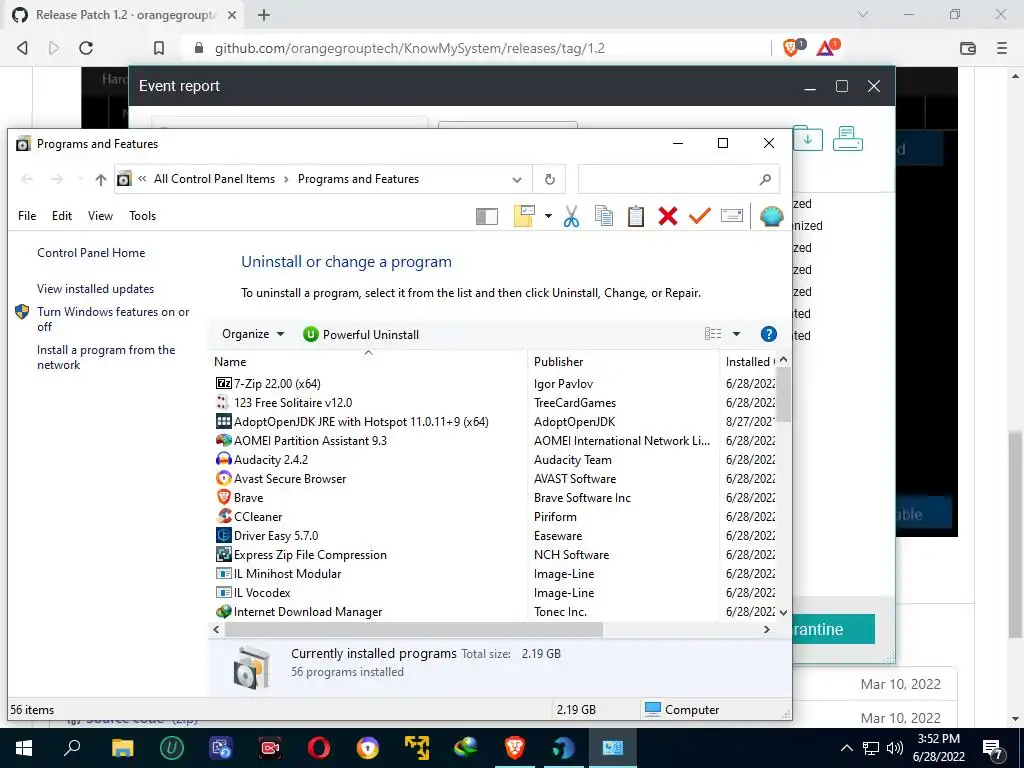Screen dimensions: 1024x768
Task: Select Audacity 2.4.2 in programs list
Action: tap(270, 460)
